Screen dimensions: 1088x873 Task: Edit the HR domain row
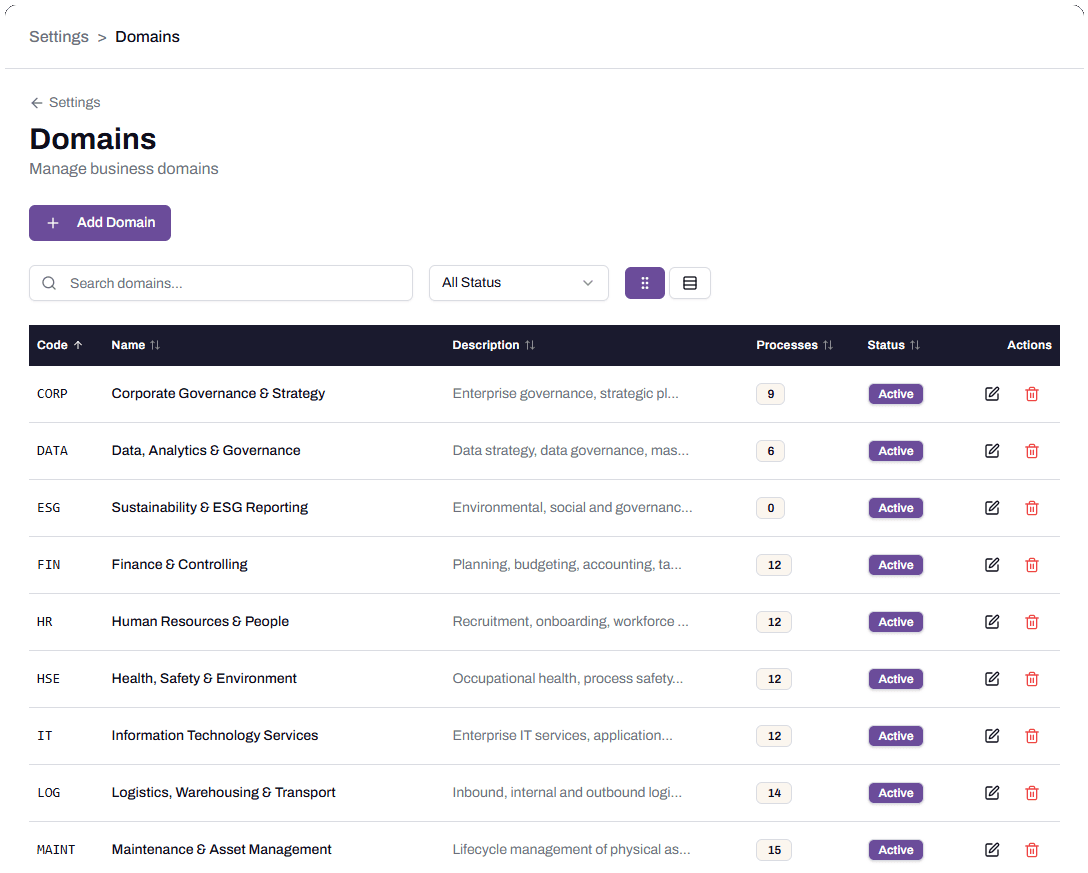[992, 621]
